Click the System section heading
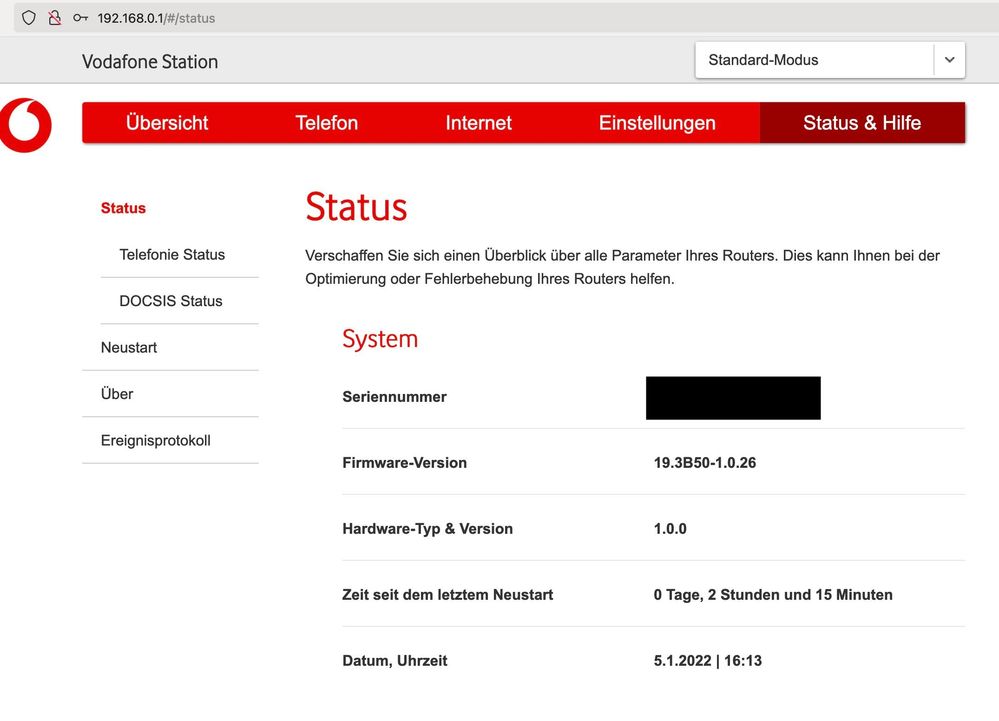 click(x=380, y=339)
